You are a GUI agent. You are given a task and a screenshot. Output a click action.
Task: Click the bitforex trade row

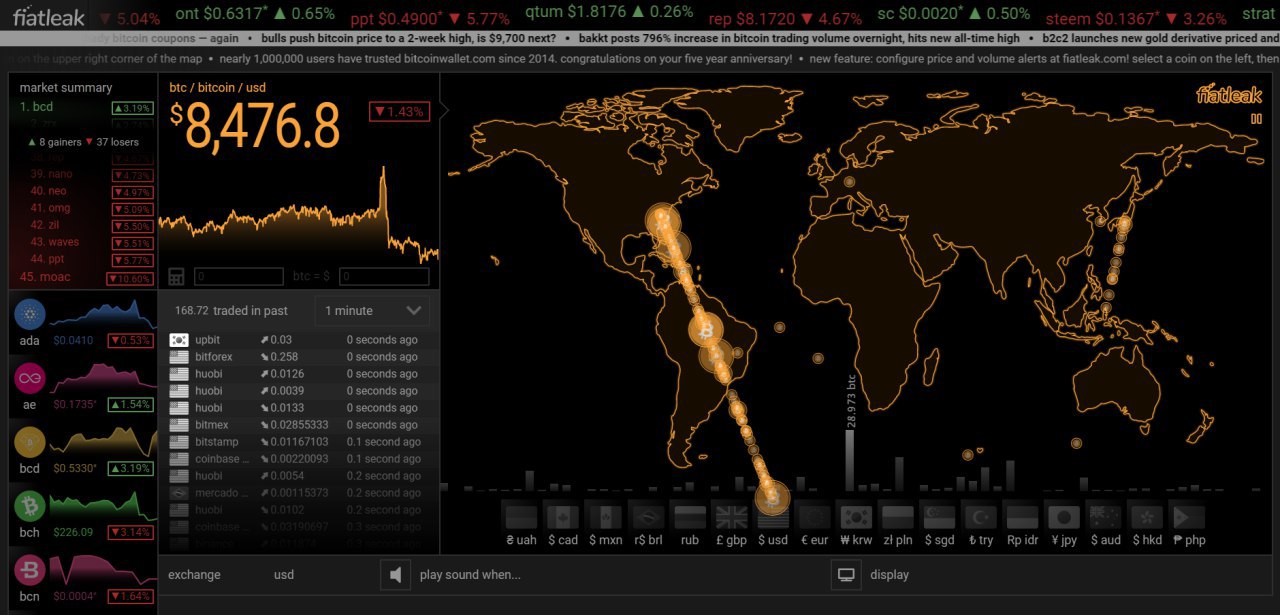299,357
